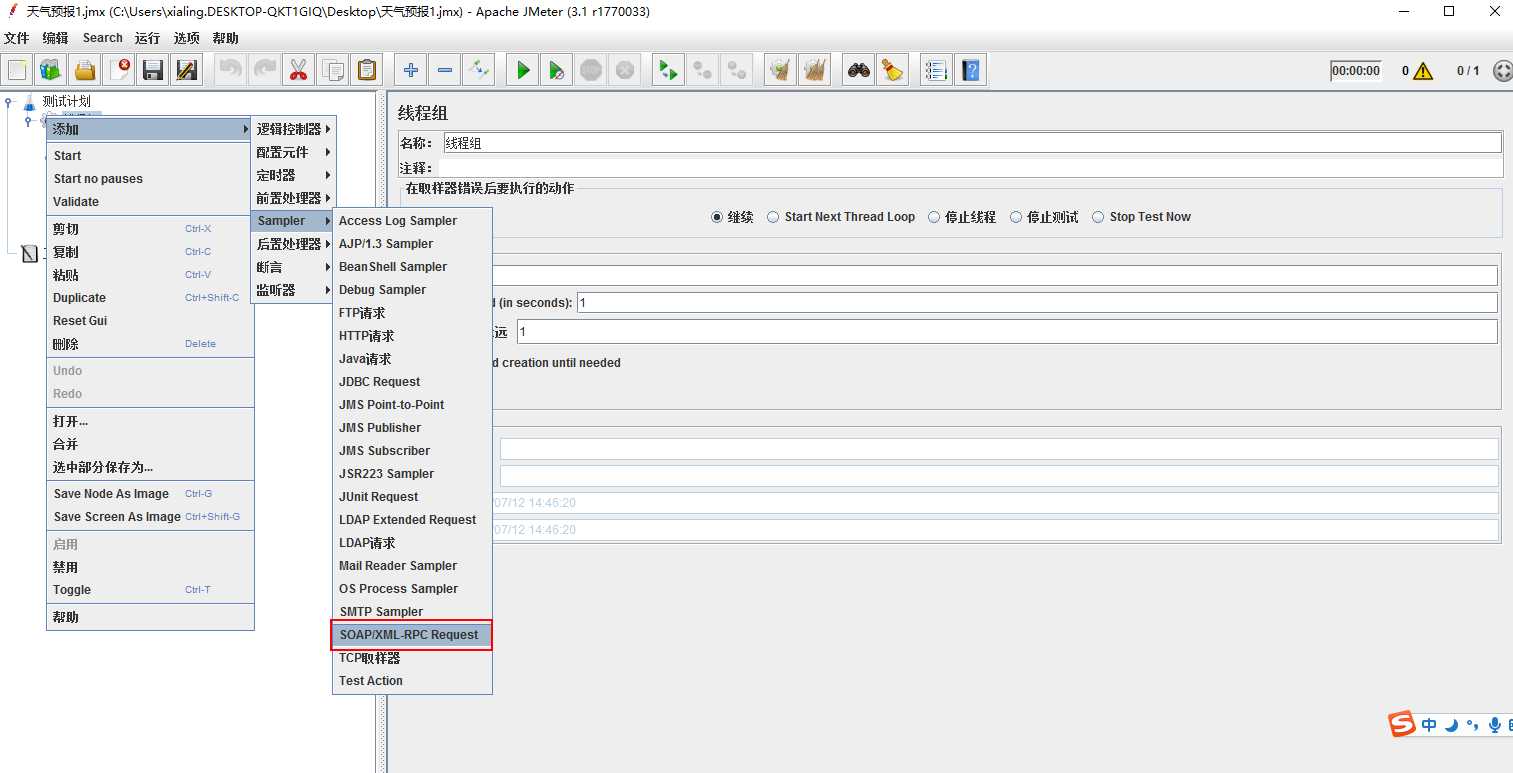Select the 停止线程 radio button
The image size is (1513, 773).
pos(934,217)
